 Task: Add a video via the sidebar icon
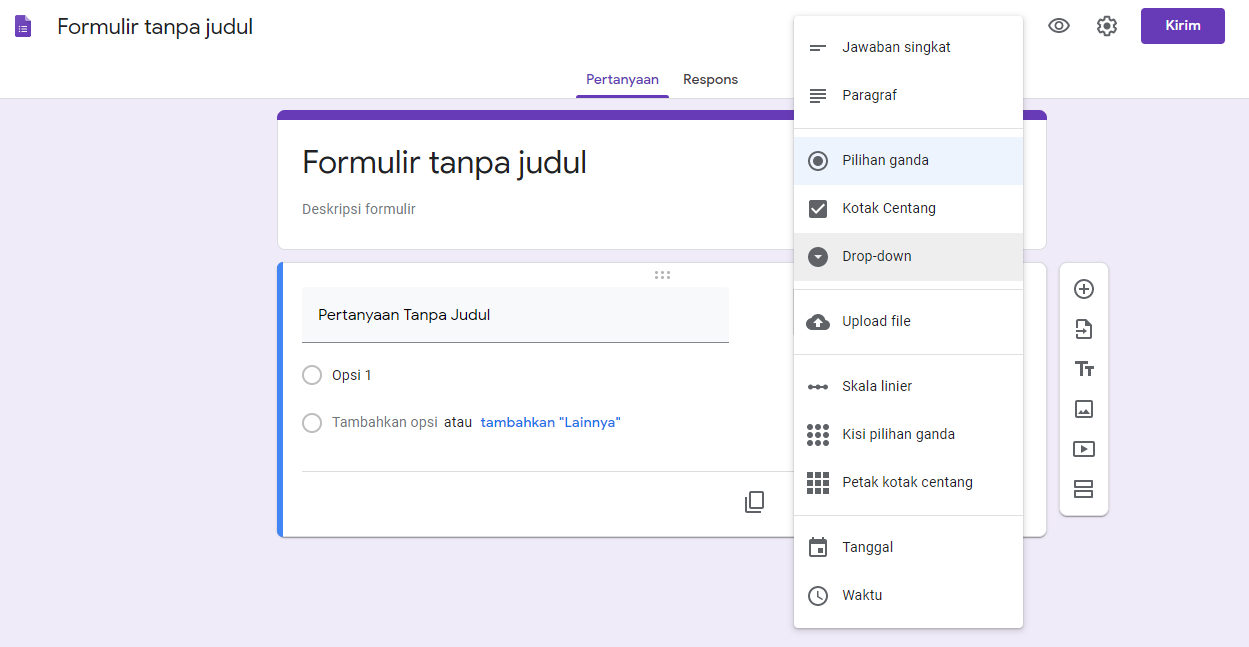1084,449
